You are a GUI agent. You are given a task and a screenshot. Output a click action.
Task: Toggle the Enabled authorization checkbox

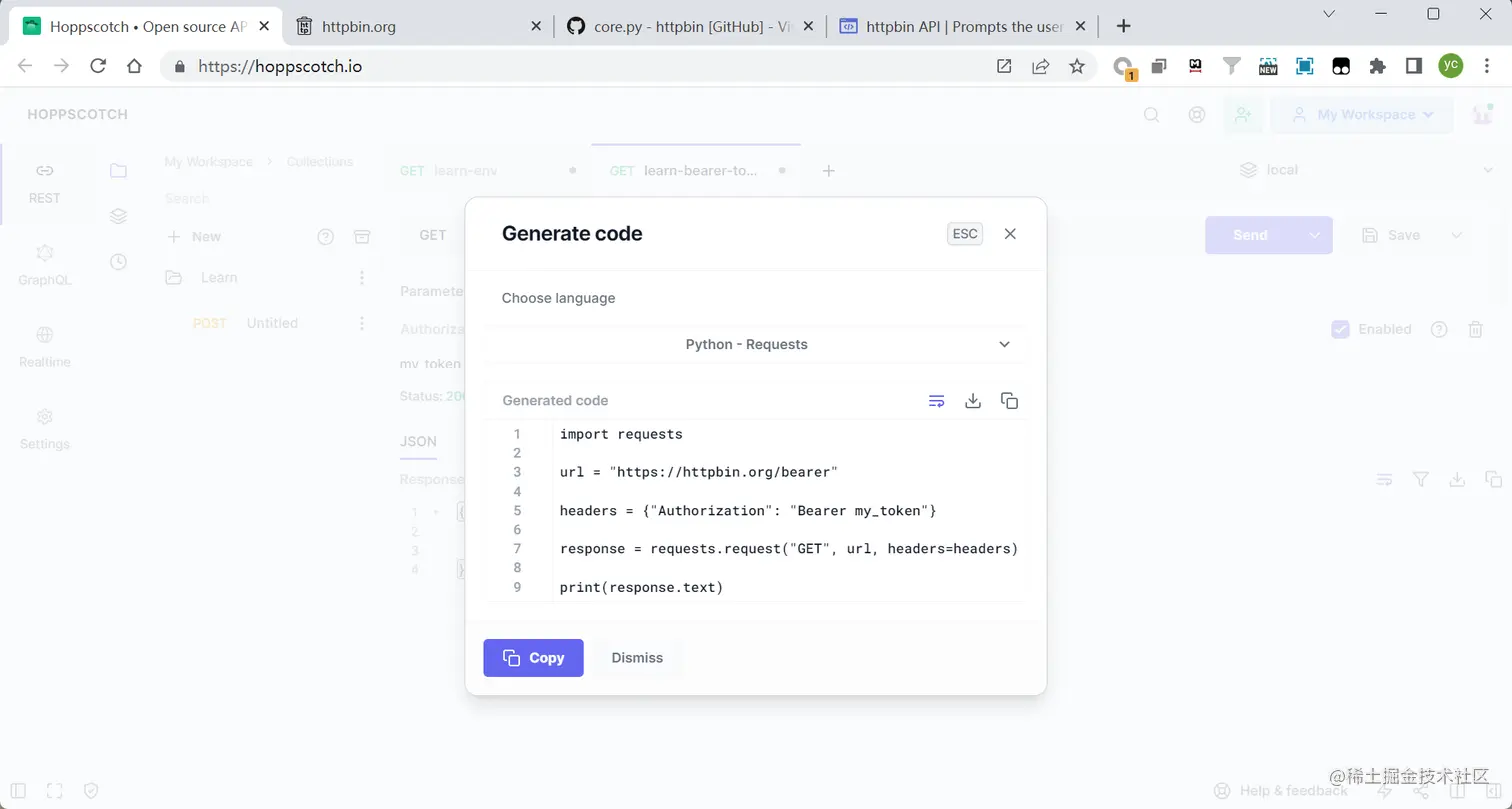point(1340,329)
